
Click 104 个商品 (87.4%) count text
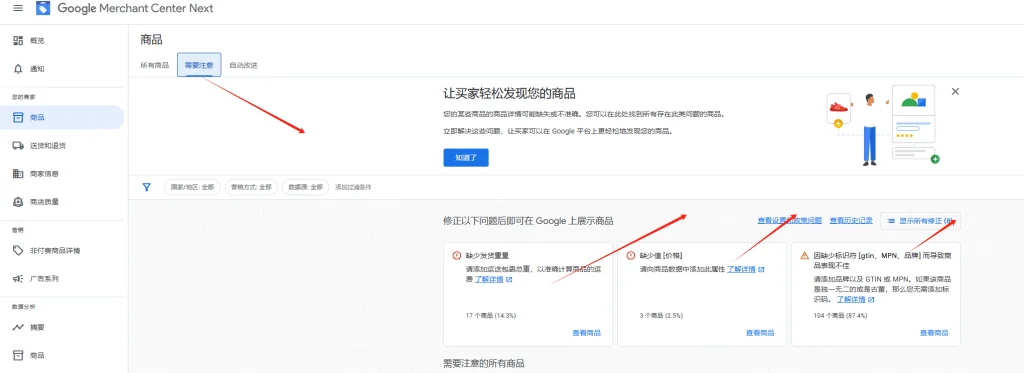coord(841,316)
